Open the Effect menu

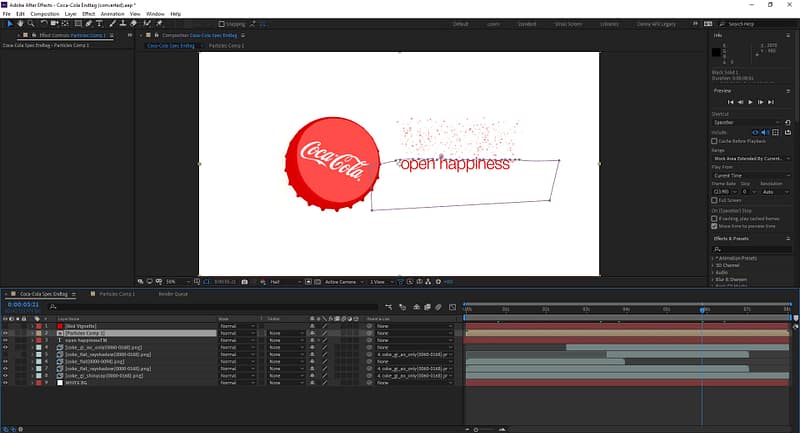tap(89, 14)
